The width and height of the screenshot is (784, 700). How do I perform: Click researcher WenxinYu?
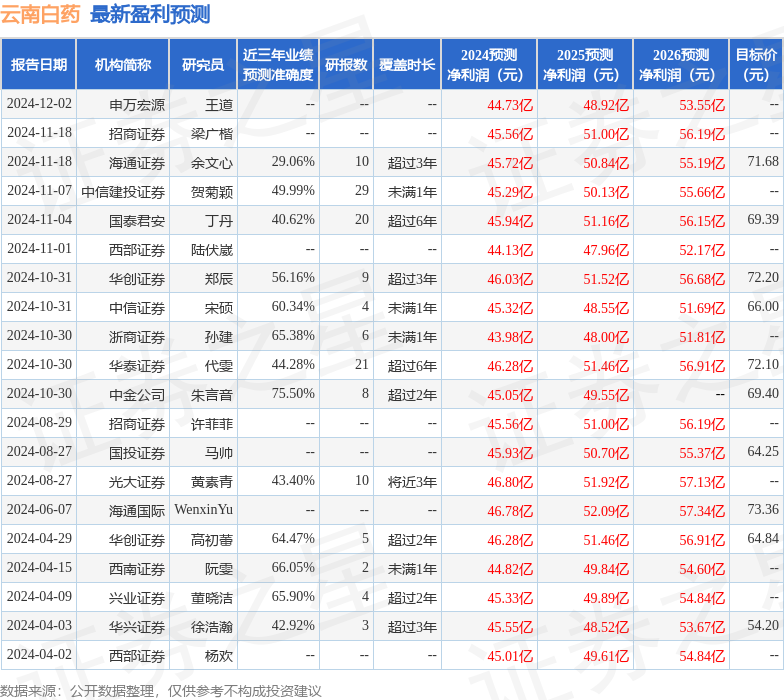pos(204,510)
